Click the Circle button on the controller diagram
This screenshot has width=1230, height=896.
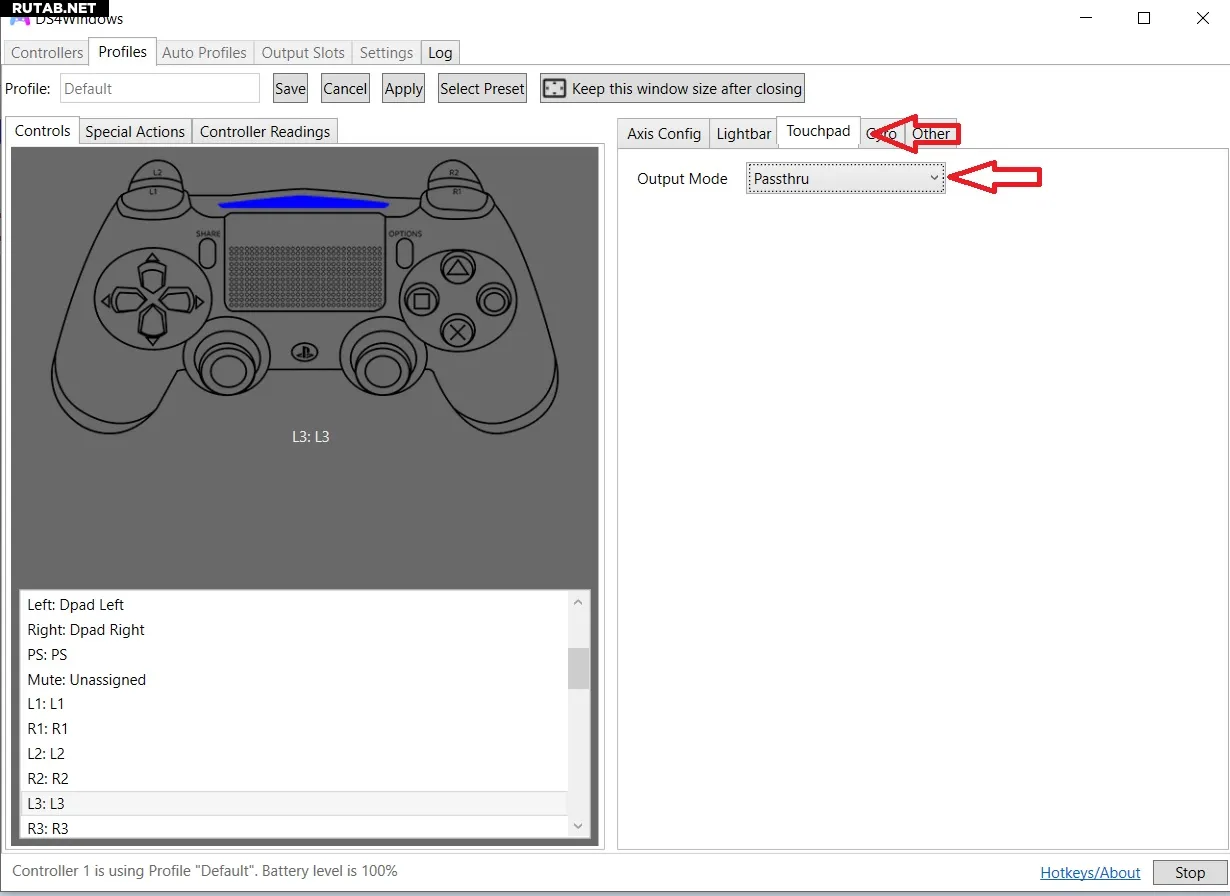coord(493,300)
